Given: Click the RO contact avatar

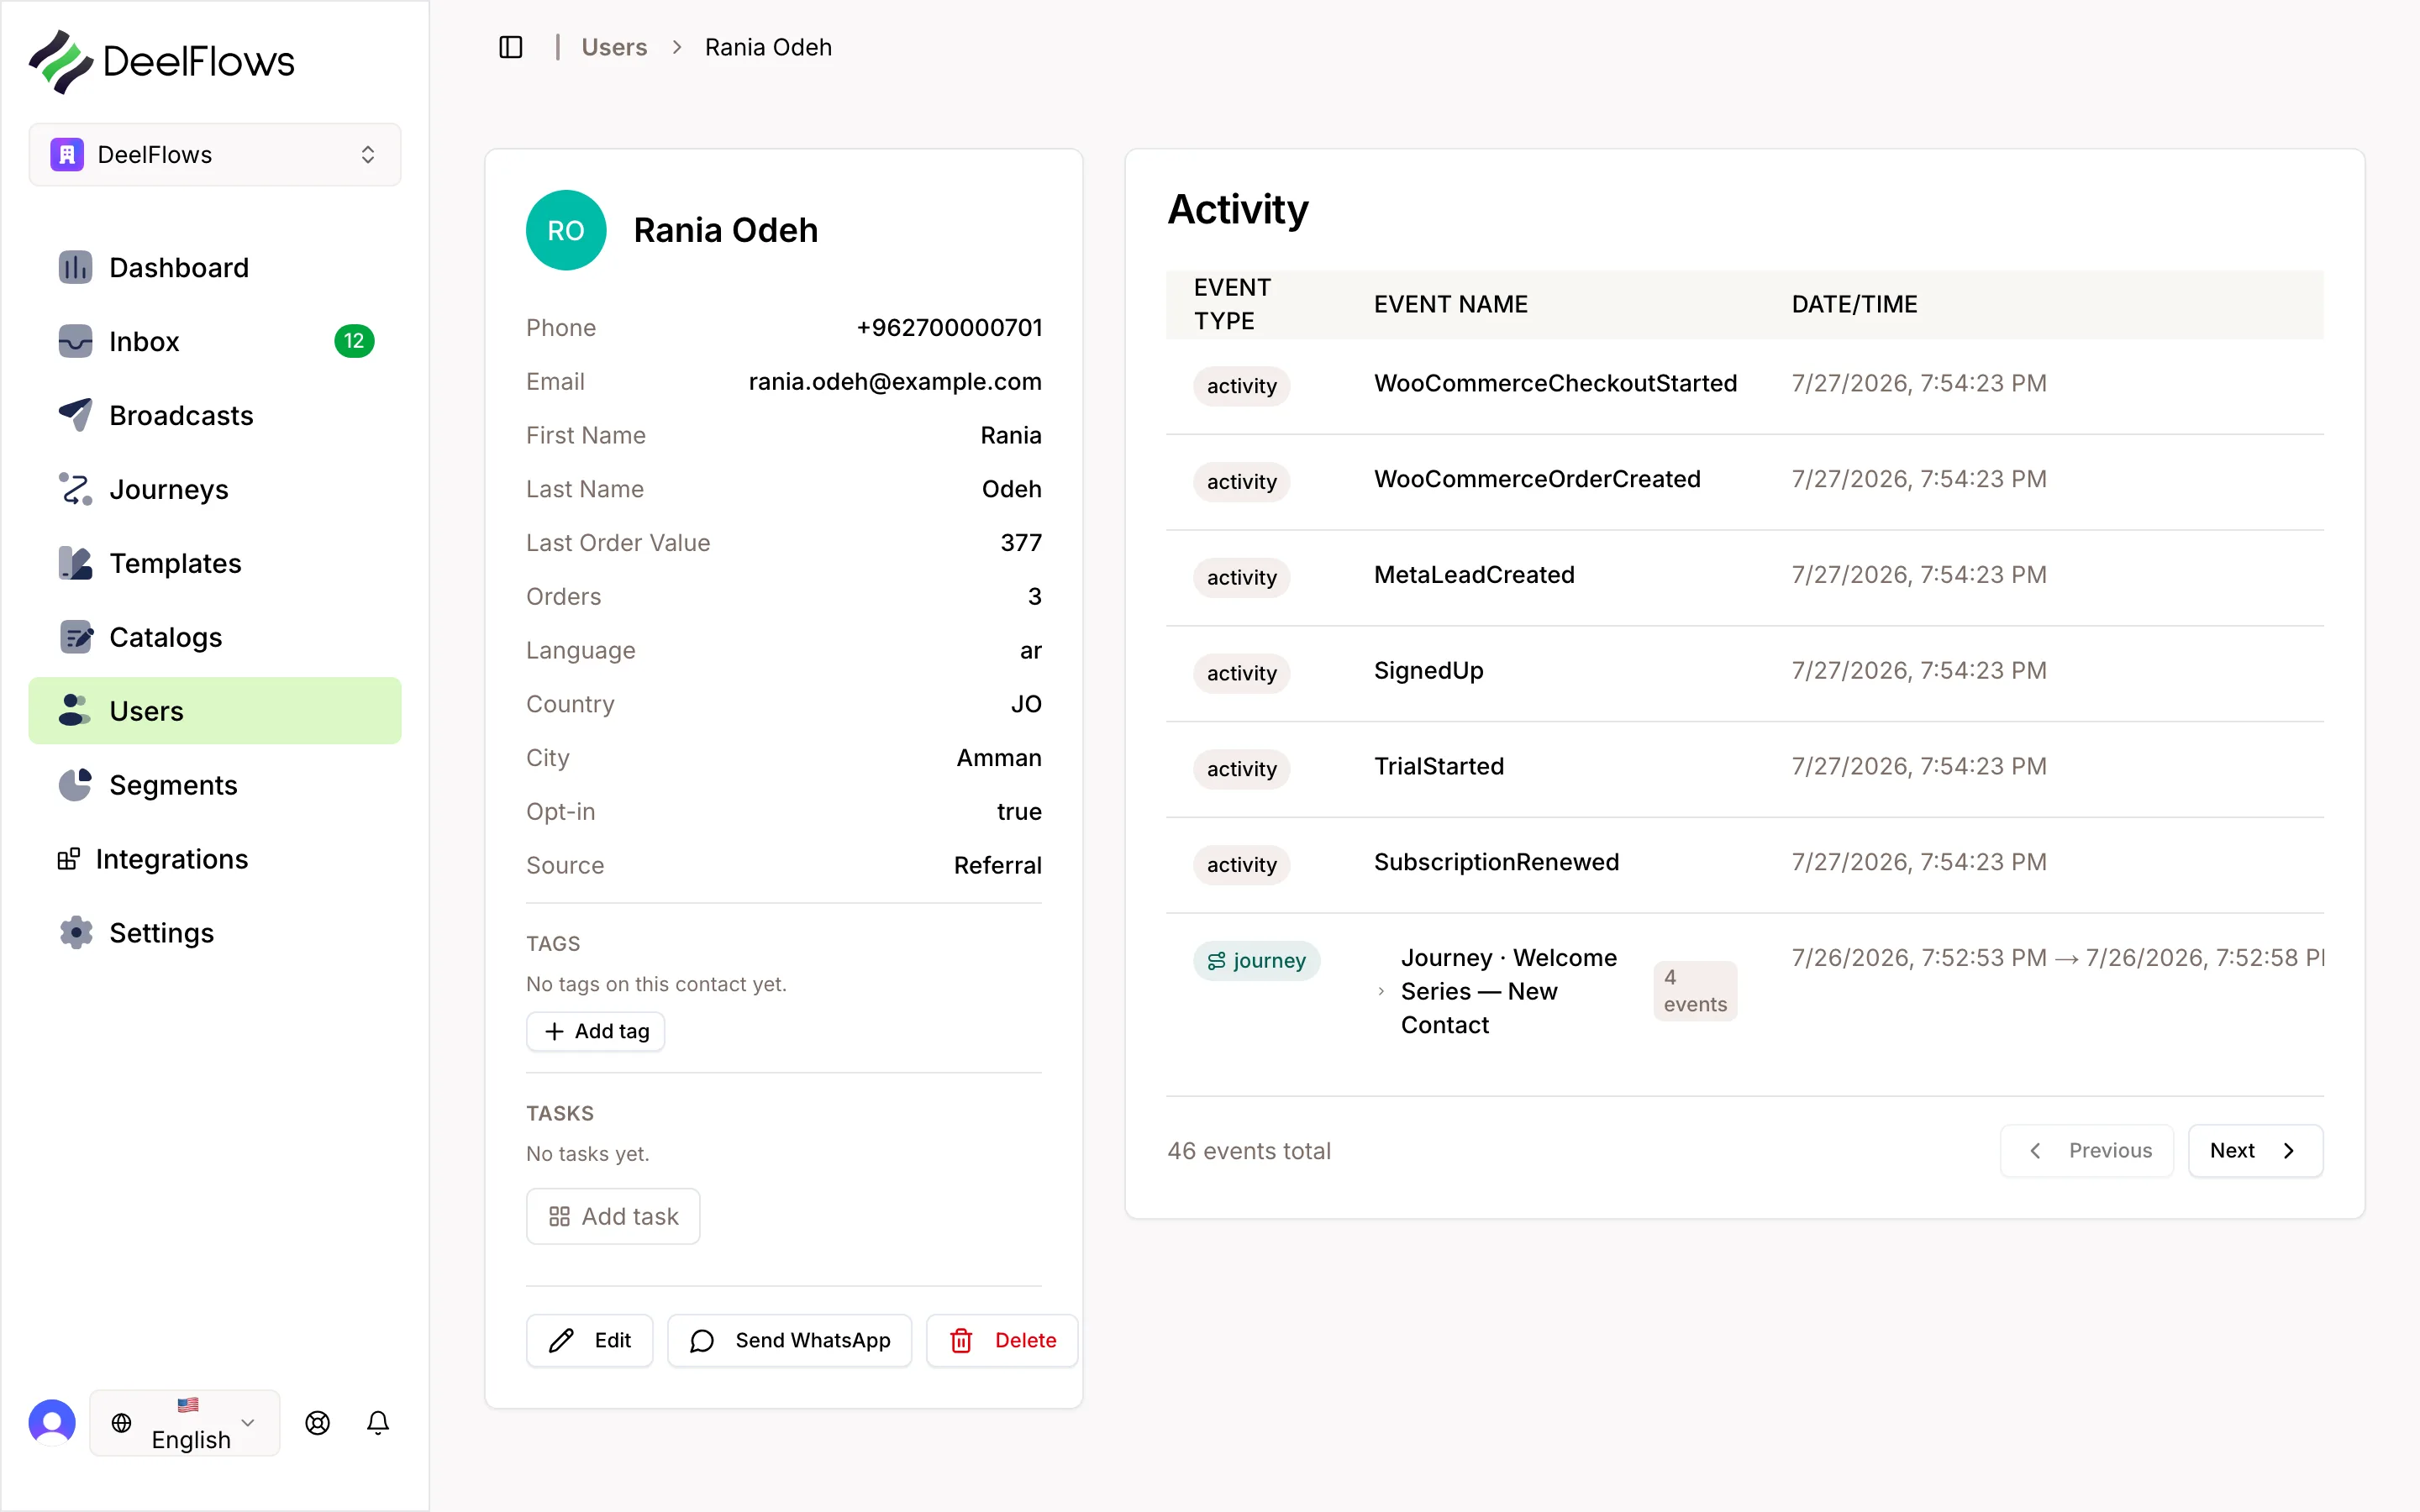Looking at the screenshot, I should [566, 230].
